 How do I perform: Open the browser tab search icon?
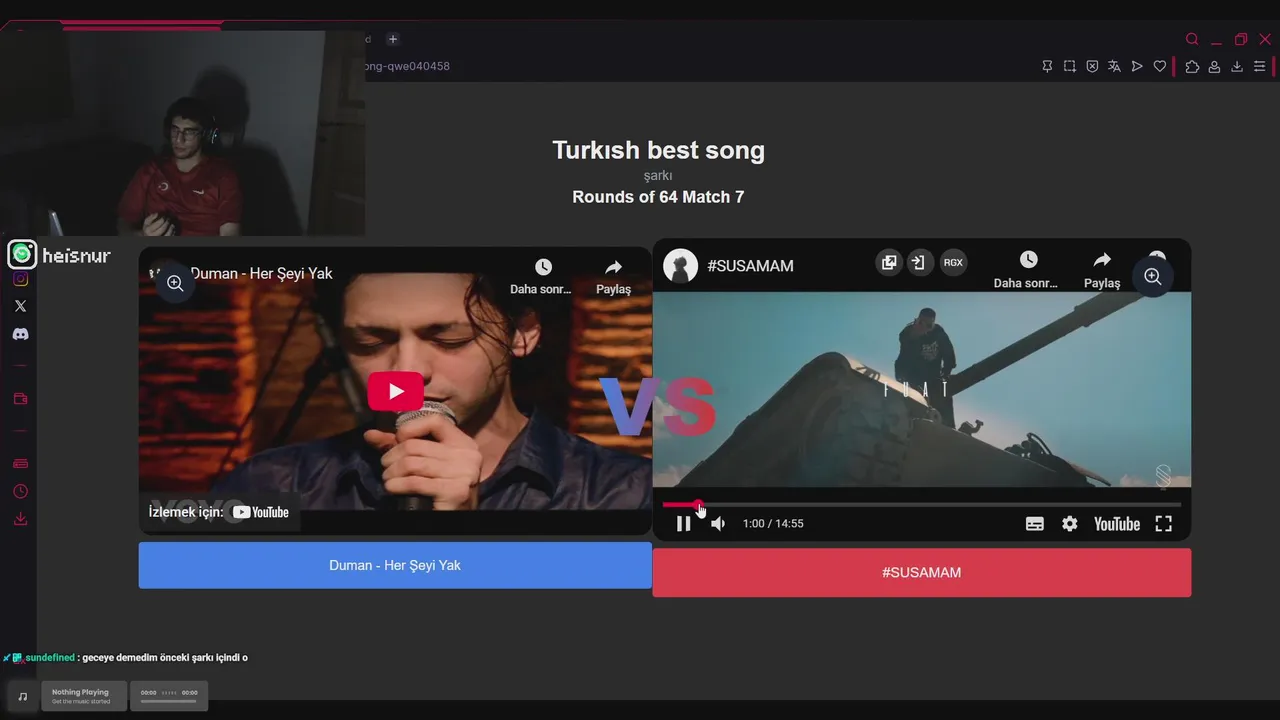point(1192,39)
